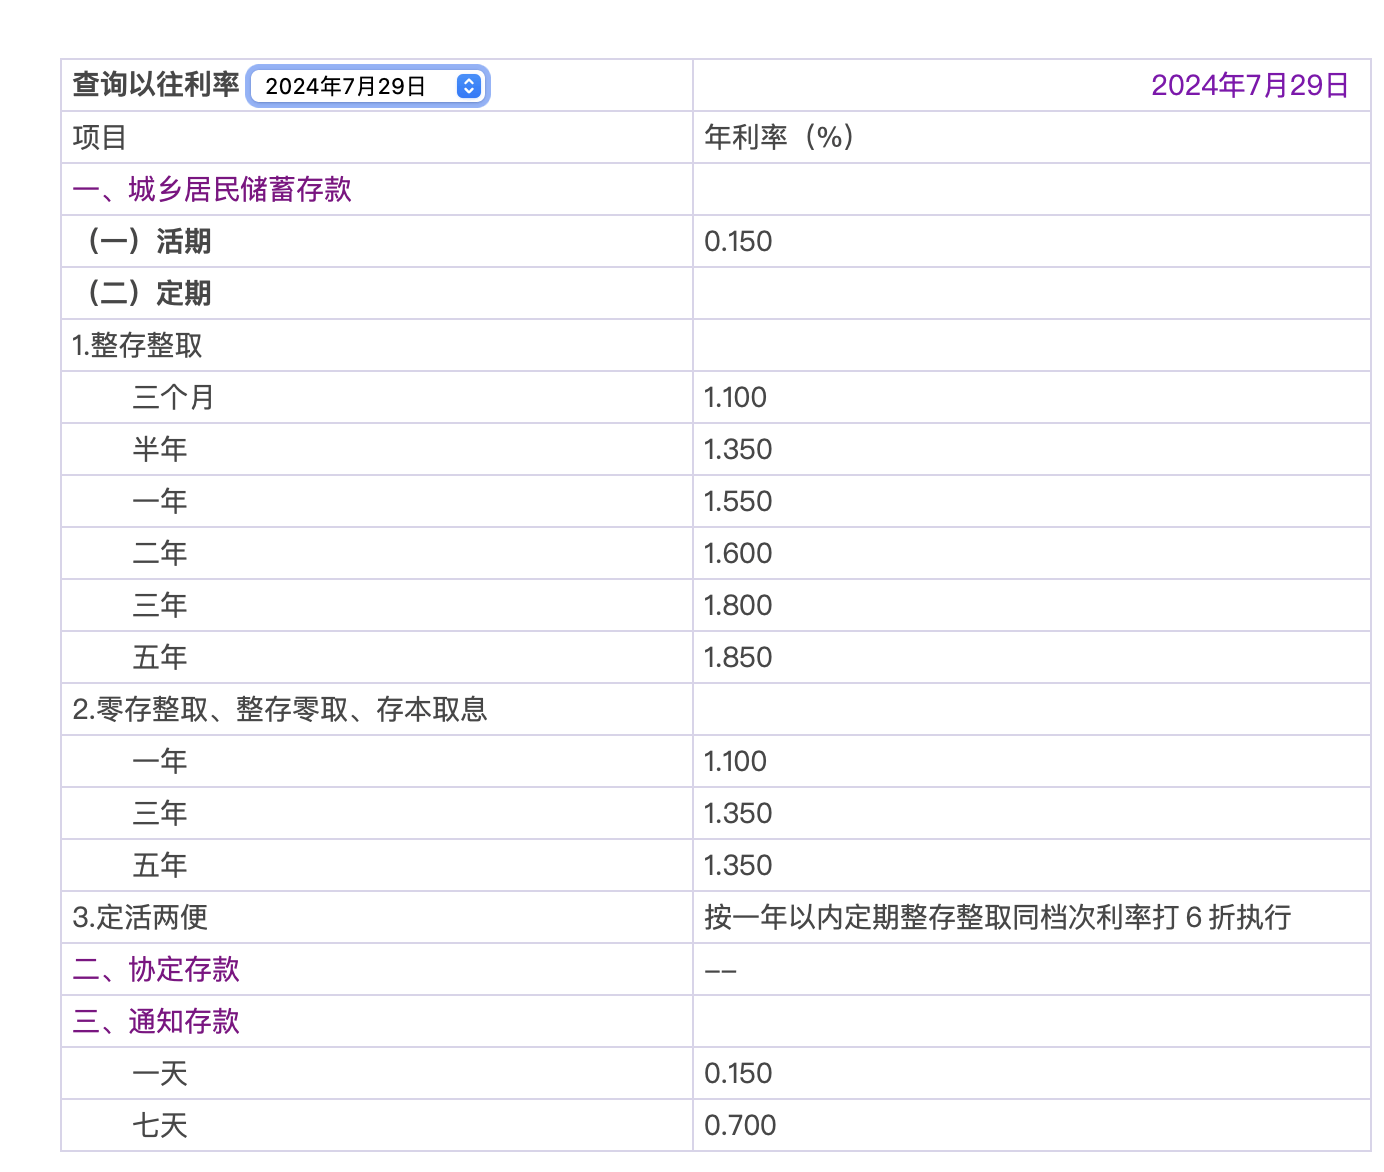Click the （一）活期 row label
The image size is (1384, 1172).
point(149,241)
